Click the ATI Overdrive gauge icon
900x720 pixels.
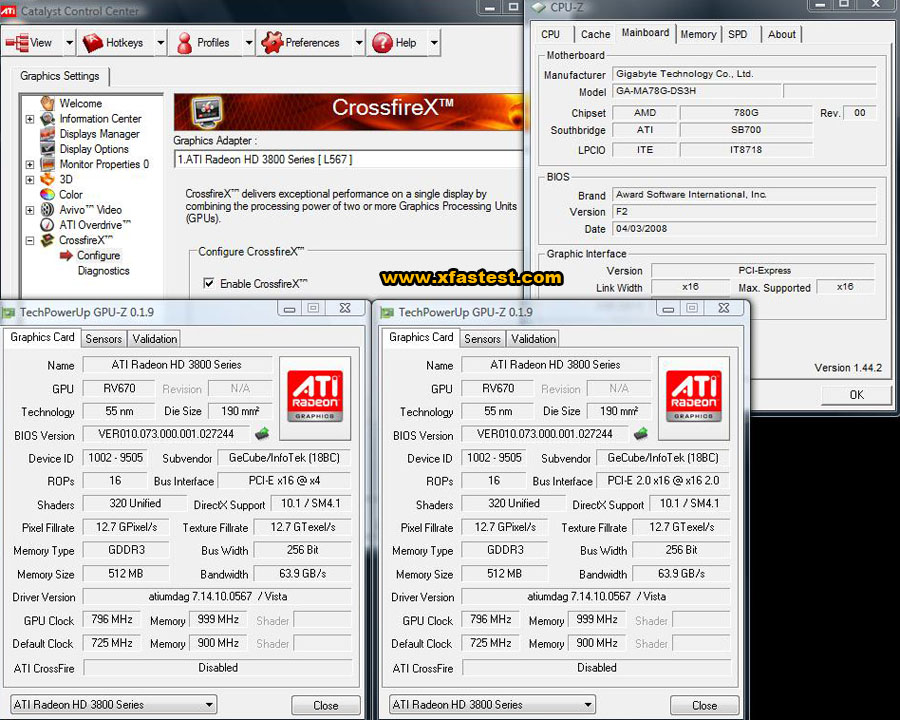(x=48, y=225)
